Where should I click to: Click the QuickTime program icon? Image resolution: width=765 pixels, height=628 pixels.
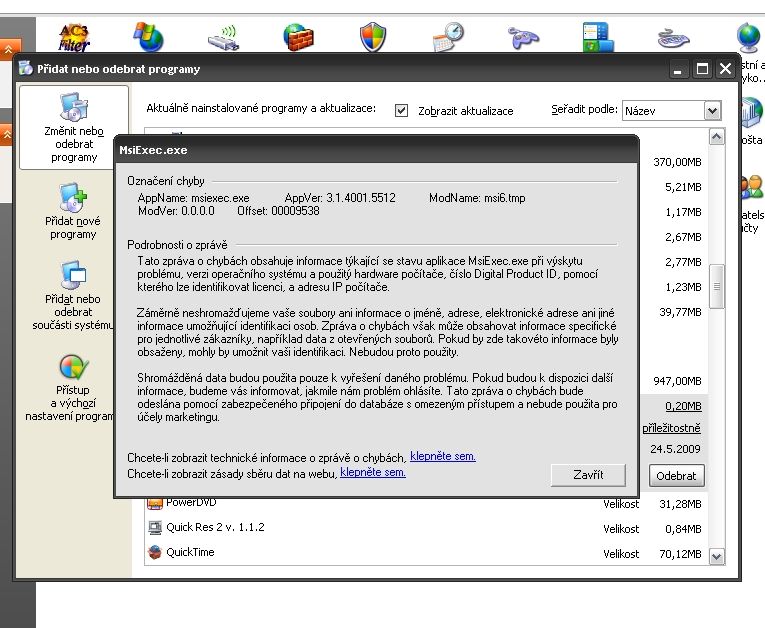point(155,552)
